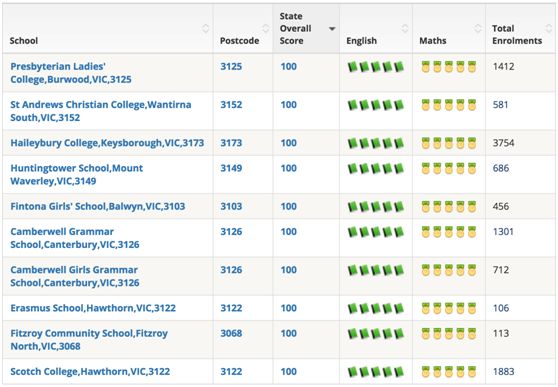Sort by English column arrows

click(x=405, y=28)
